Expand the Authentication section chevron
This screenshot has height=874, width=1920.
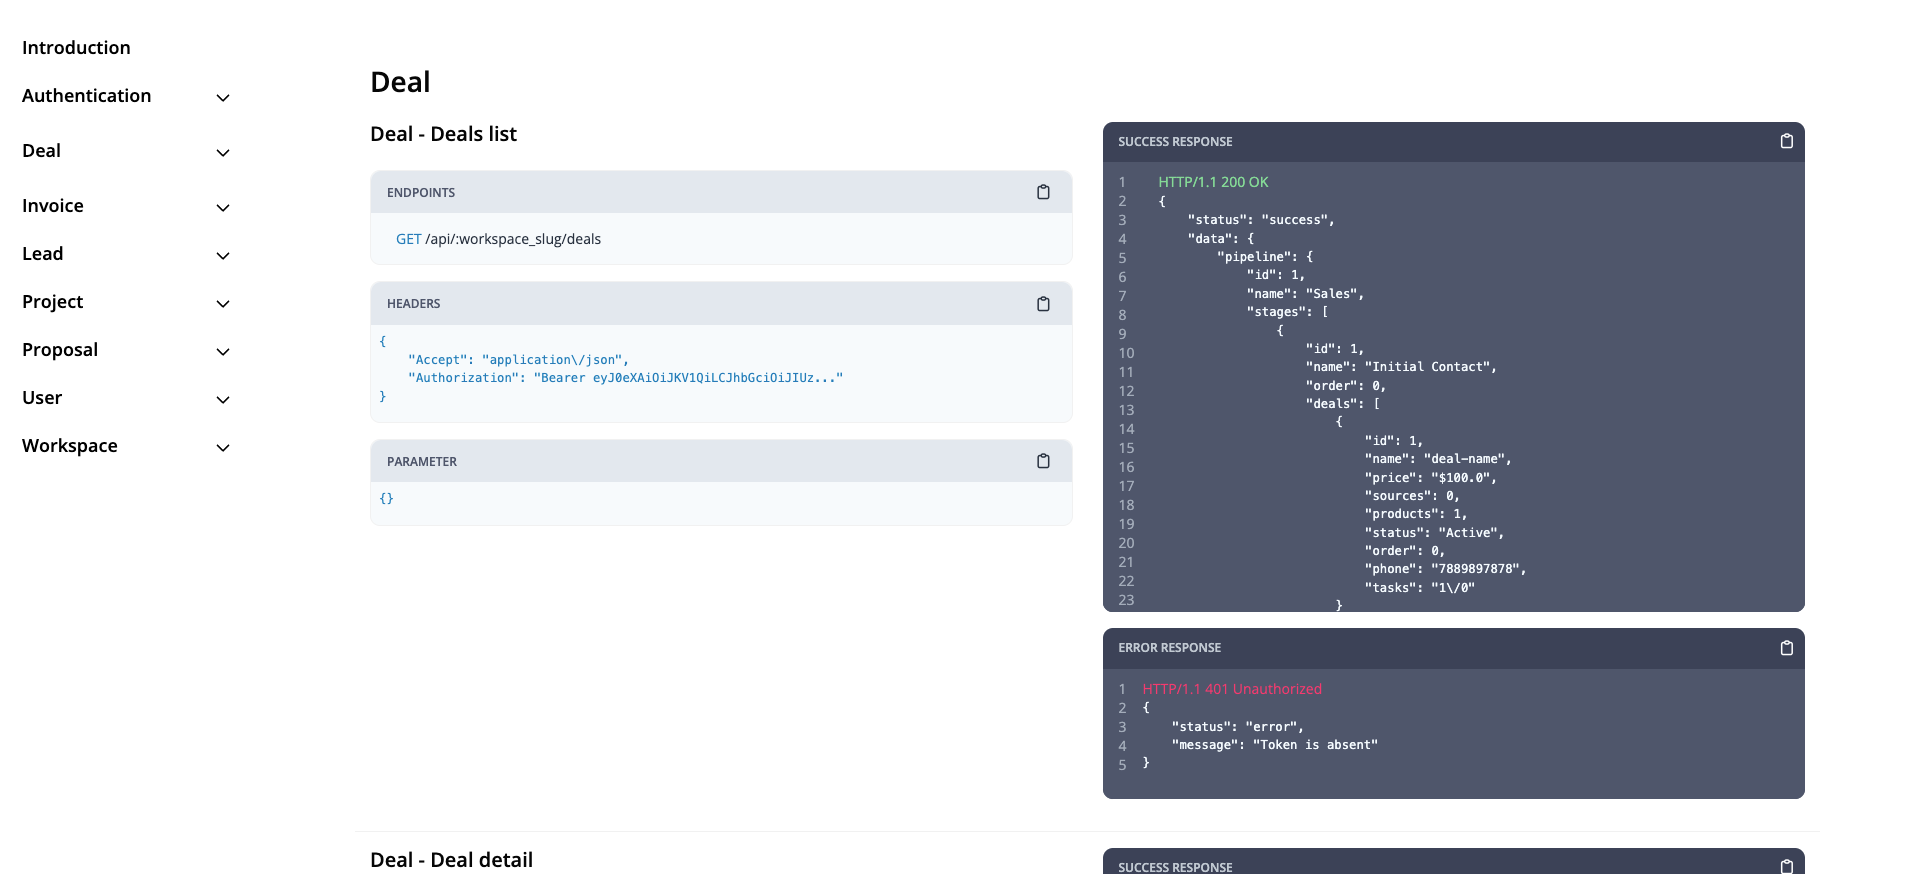click(223, 97)
